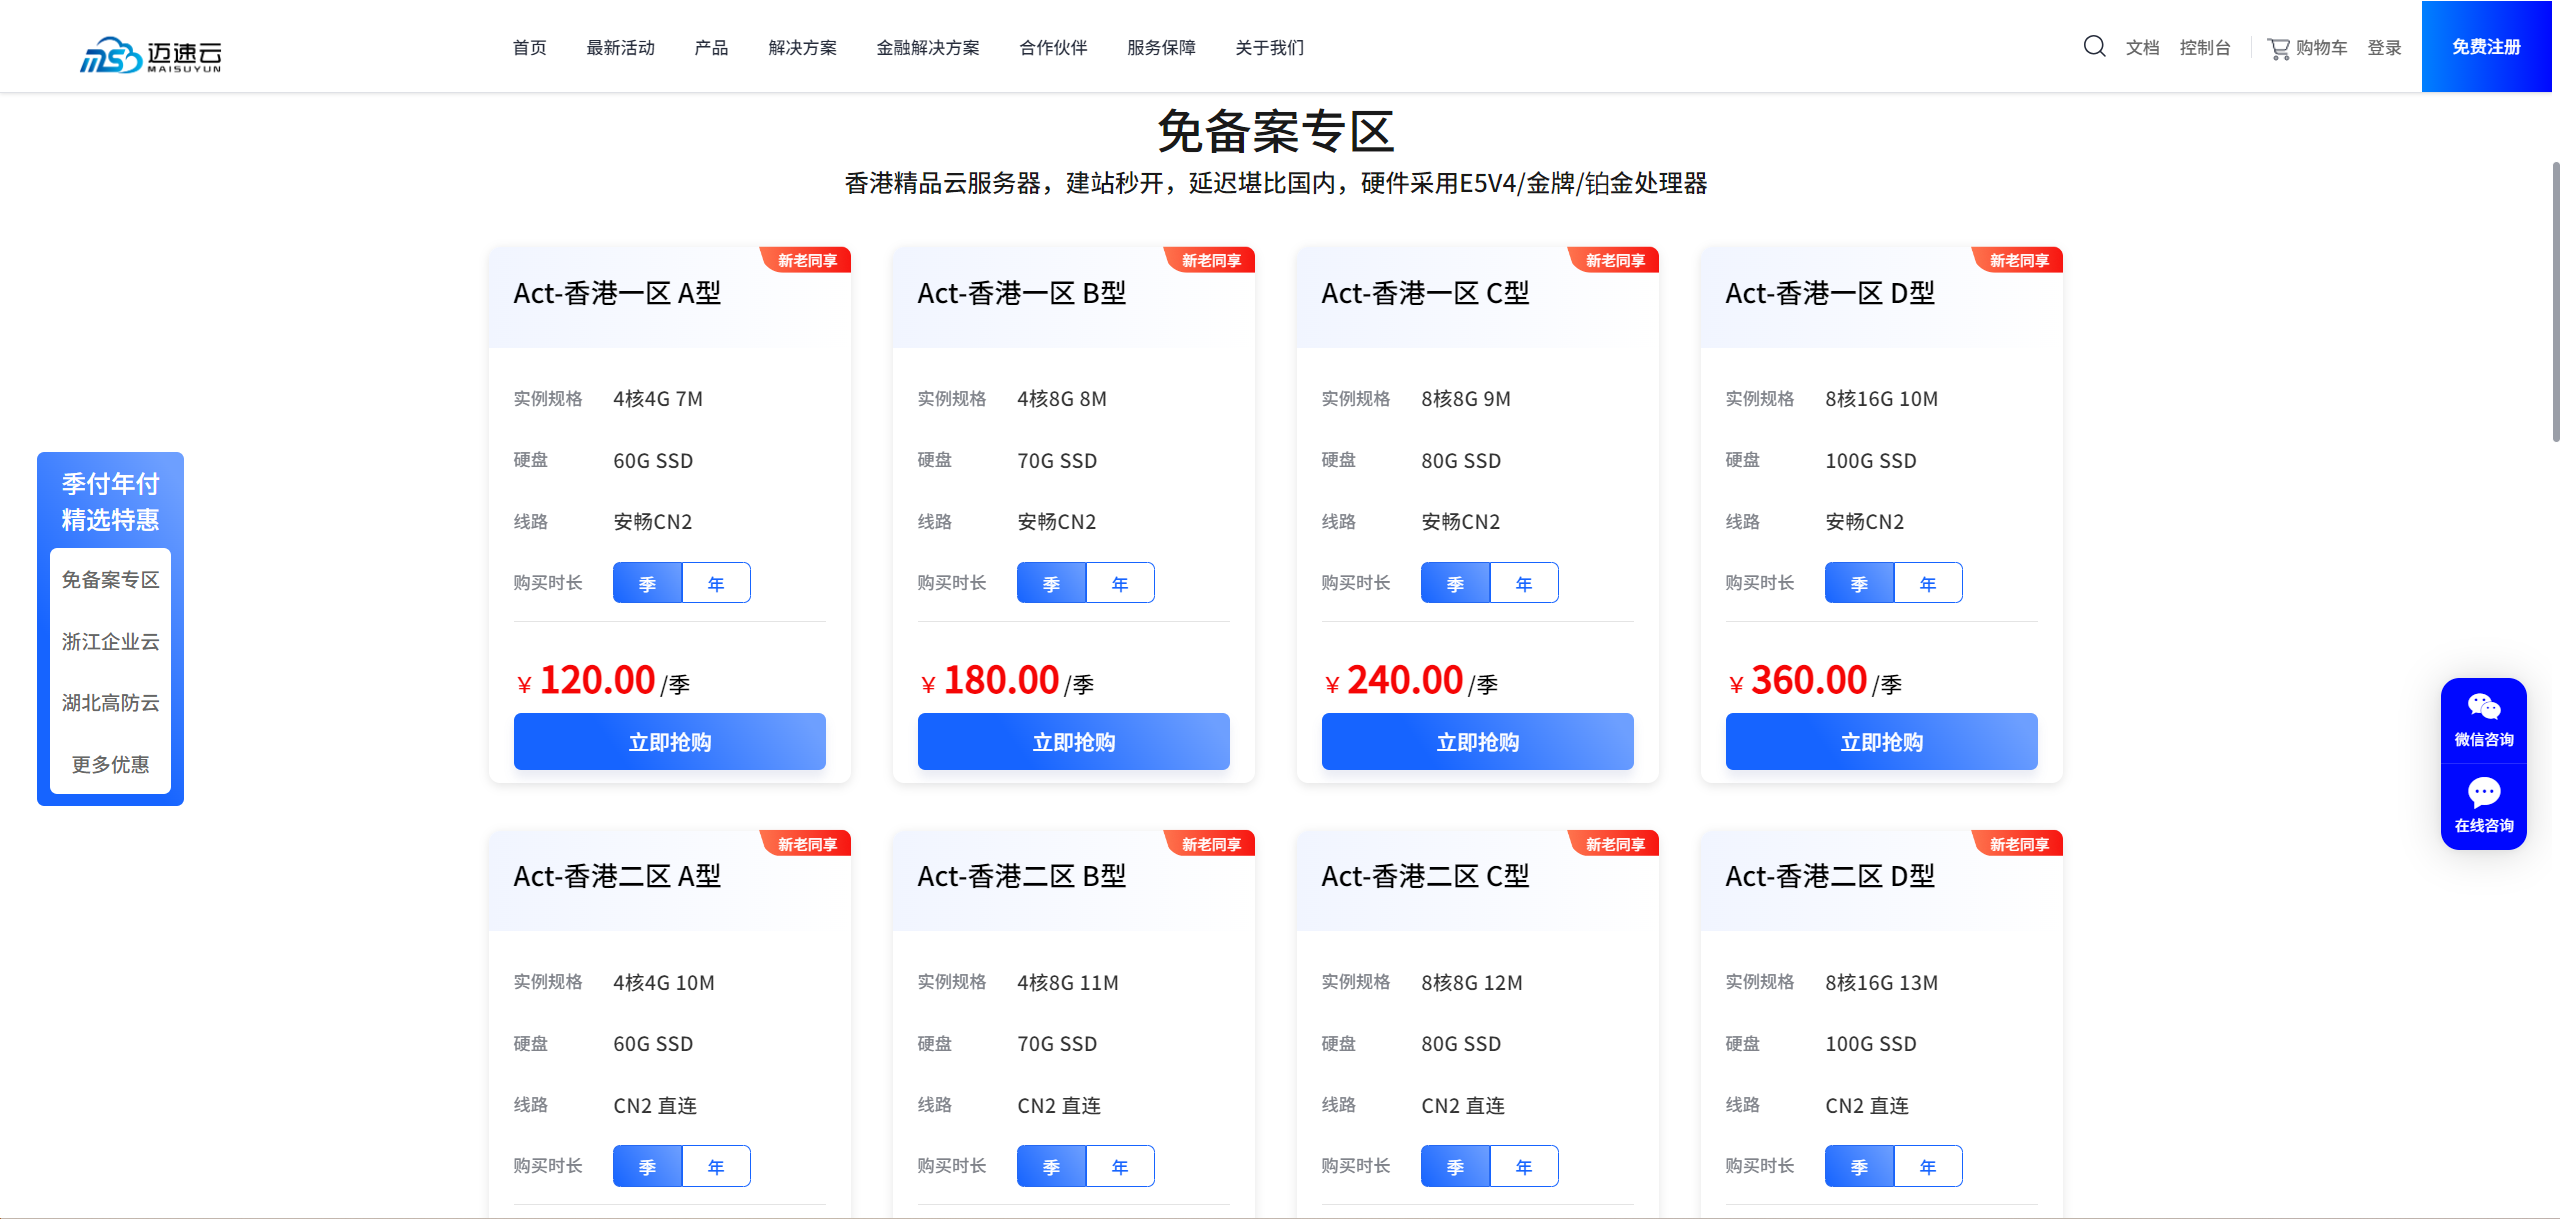
Task: Open the 关于我们 navigation menu
Action: click(1269, 48)
